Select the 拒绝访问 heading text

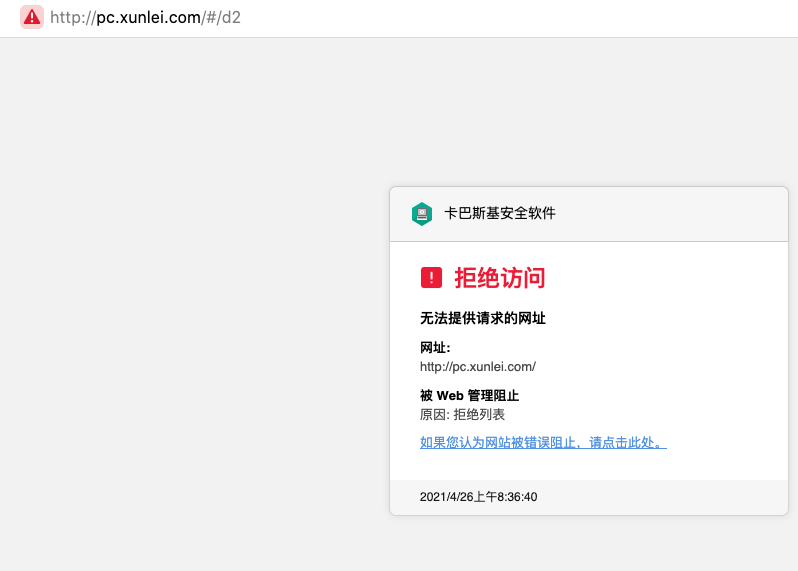point(500,278)
